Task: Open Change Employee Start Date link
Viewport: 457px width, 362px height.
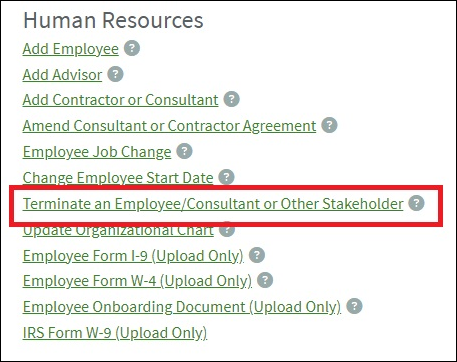Action: pyautogui.click(x=118, y=178)
